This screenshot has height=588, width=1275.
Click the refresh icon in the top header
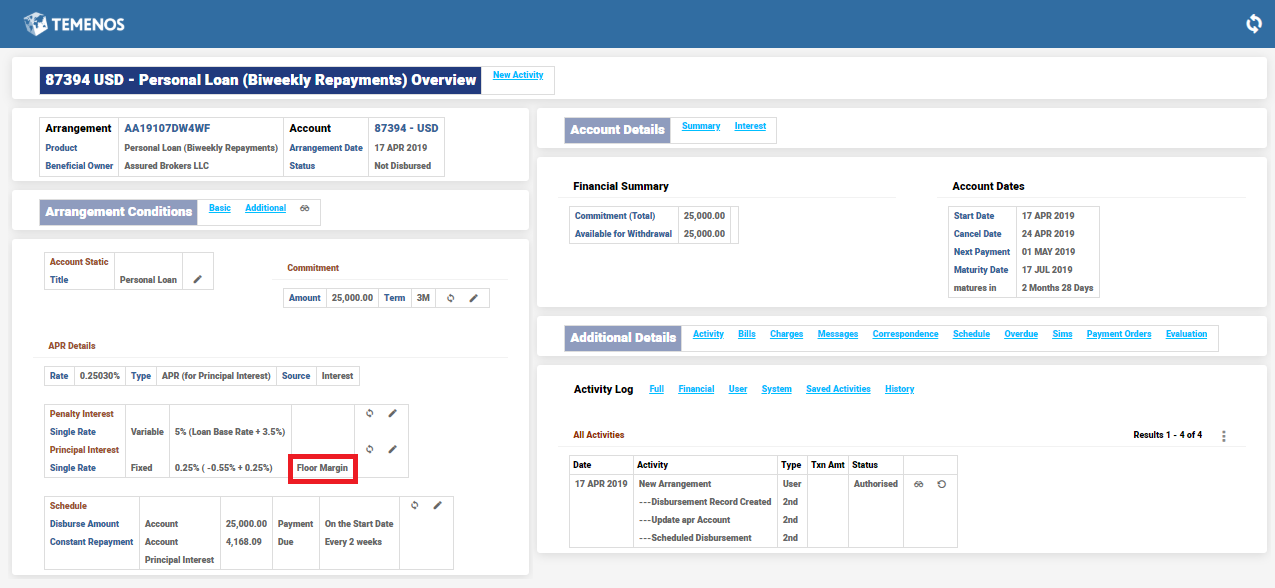pyautogui.click(x=1254, y=23)
